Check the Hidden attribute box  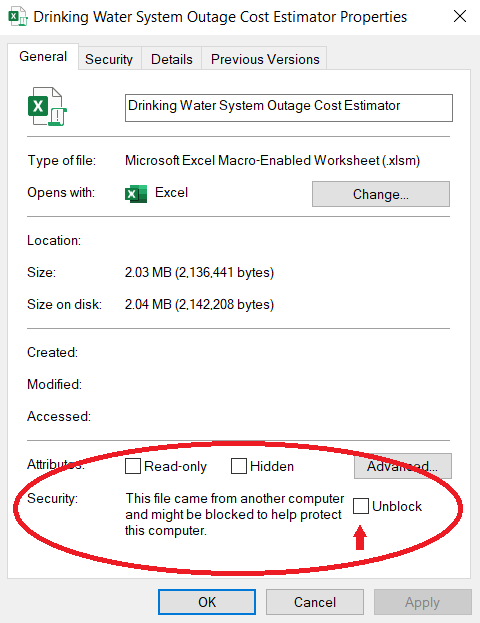tap(239, 466)
